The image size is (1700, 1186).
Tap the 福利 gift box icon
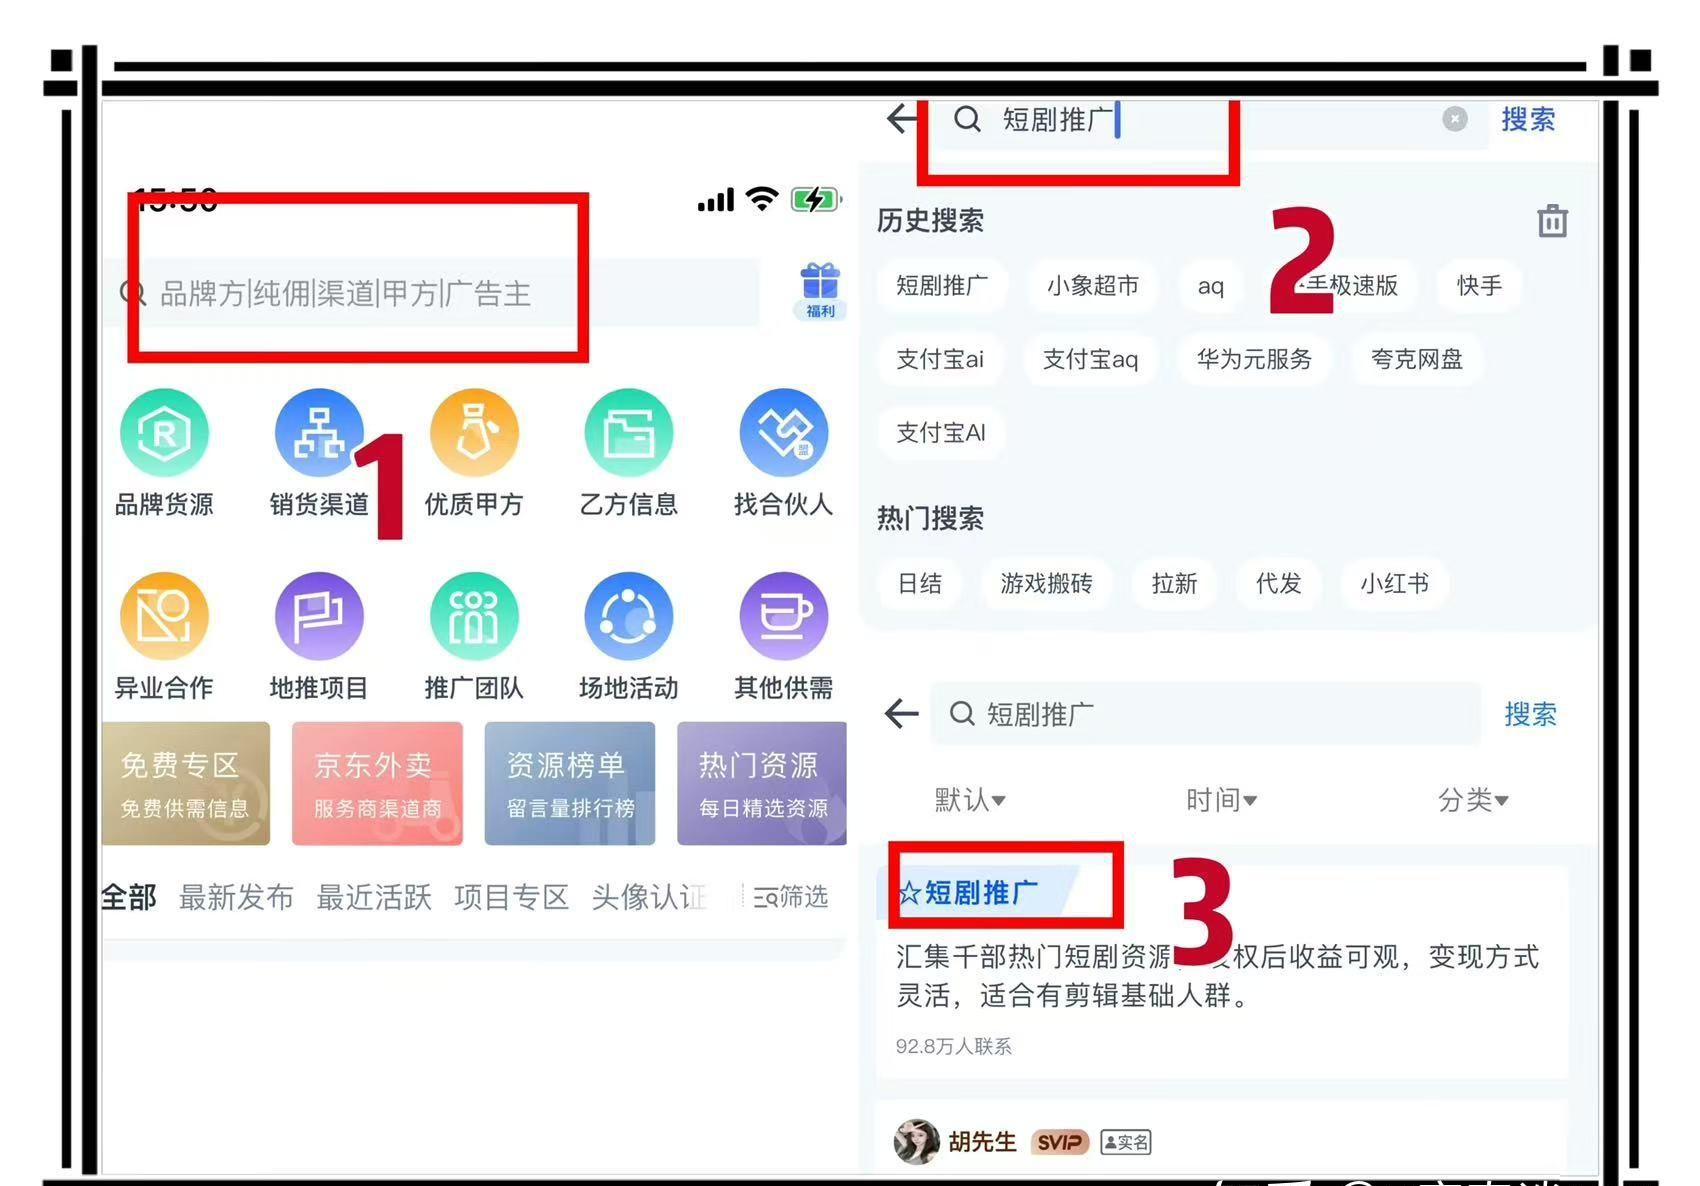[820, 289]
